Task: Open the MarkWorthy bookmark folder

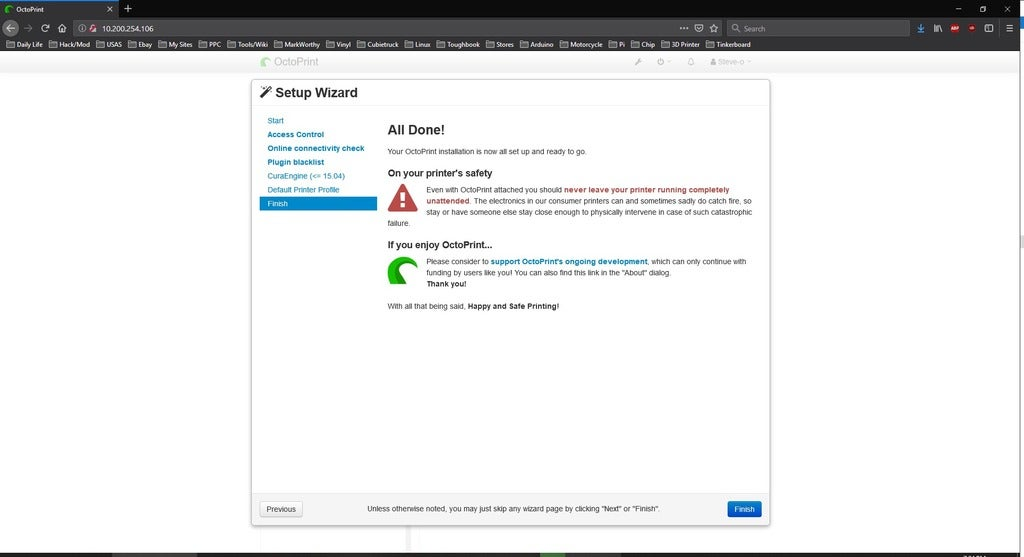Action: click(297, 44)
